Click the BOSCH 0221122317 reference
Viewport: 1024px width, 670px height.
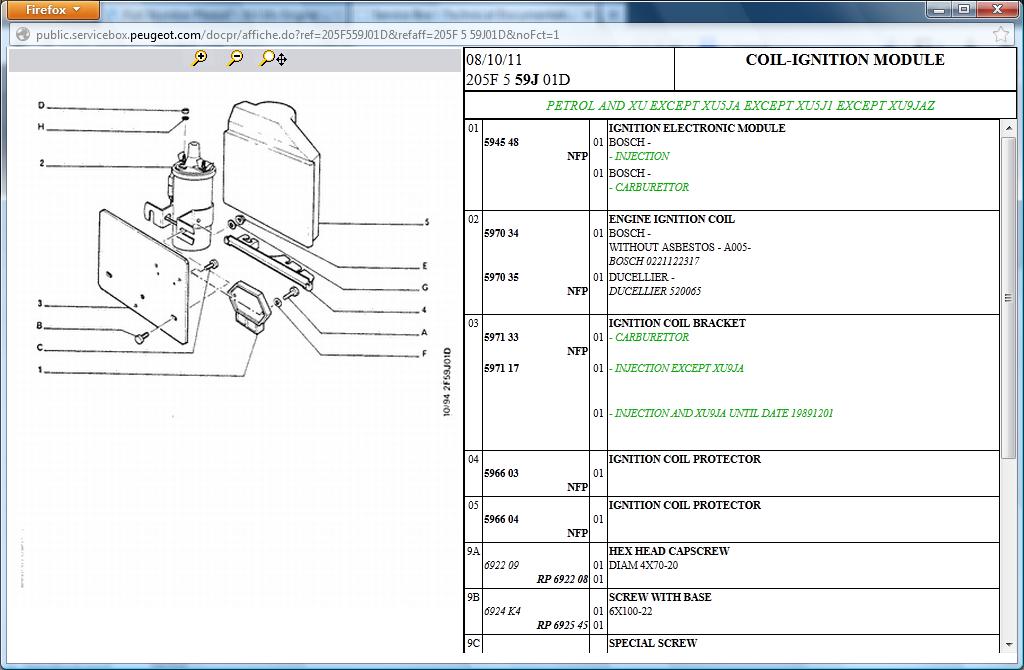[654, 261]
